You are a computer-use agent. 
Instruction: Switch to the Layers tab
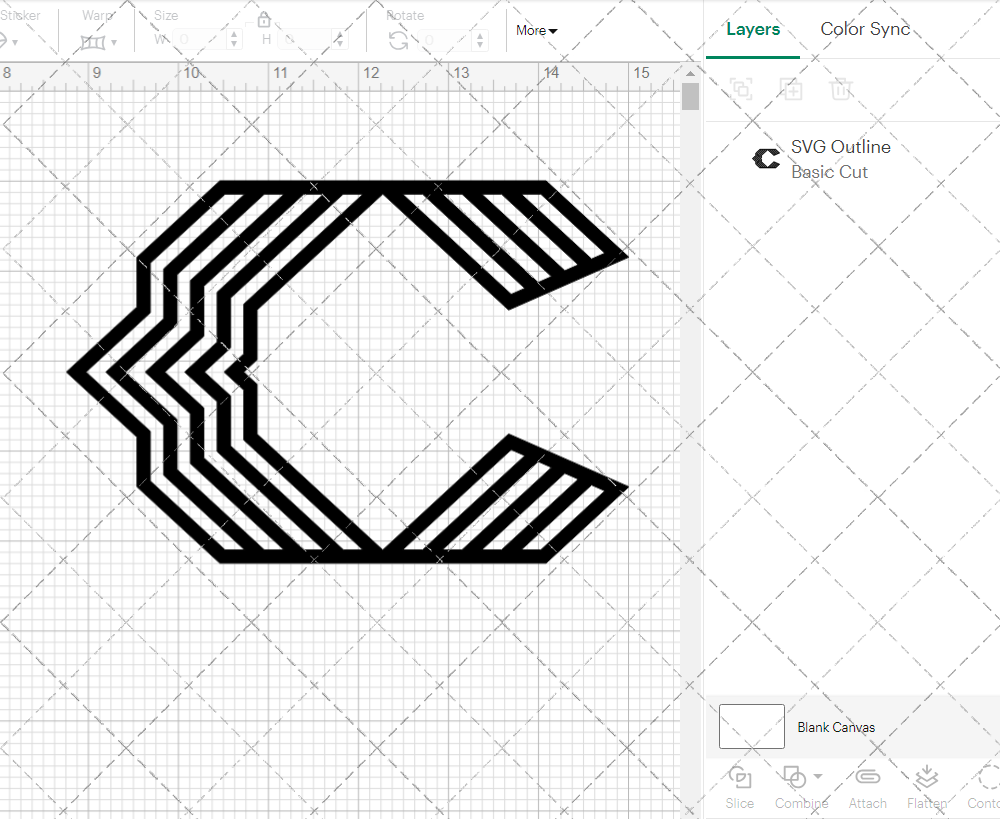click(x=753, y=29)
